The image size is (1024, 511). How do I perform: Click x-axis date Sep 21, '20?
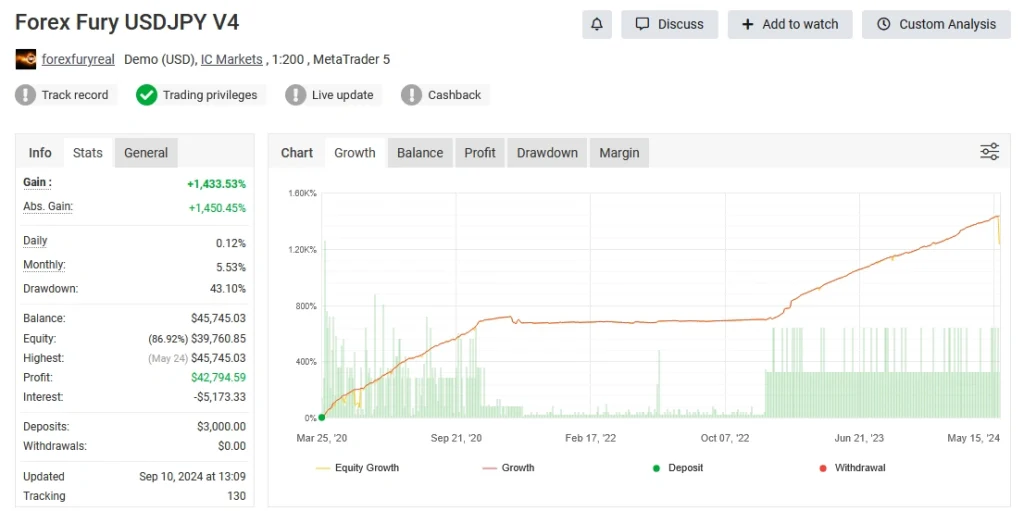tap(456, 438)
